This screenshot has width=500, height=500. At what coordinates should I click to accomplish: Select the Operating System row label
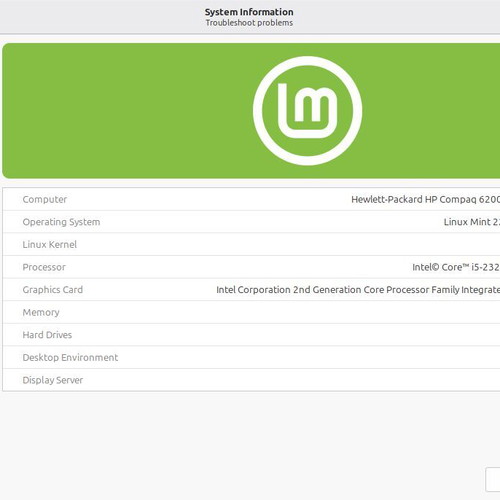(61, 222)
